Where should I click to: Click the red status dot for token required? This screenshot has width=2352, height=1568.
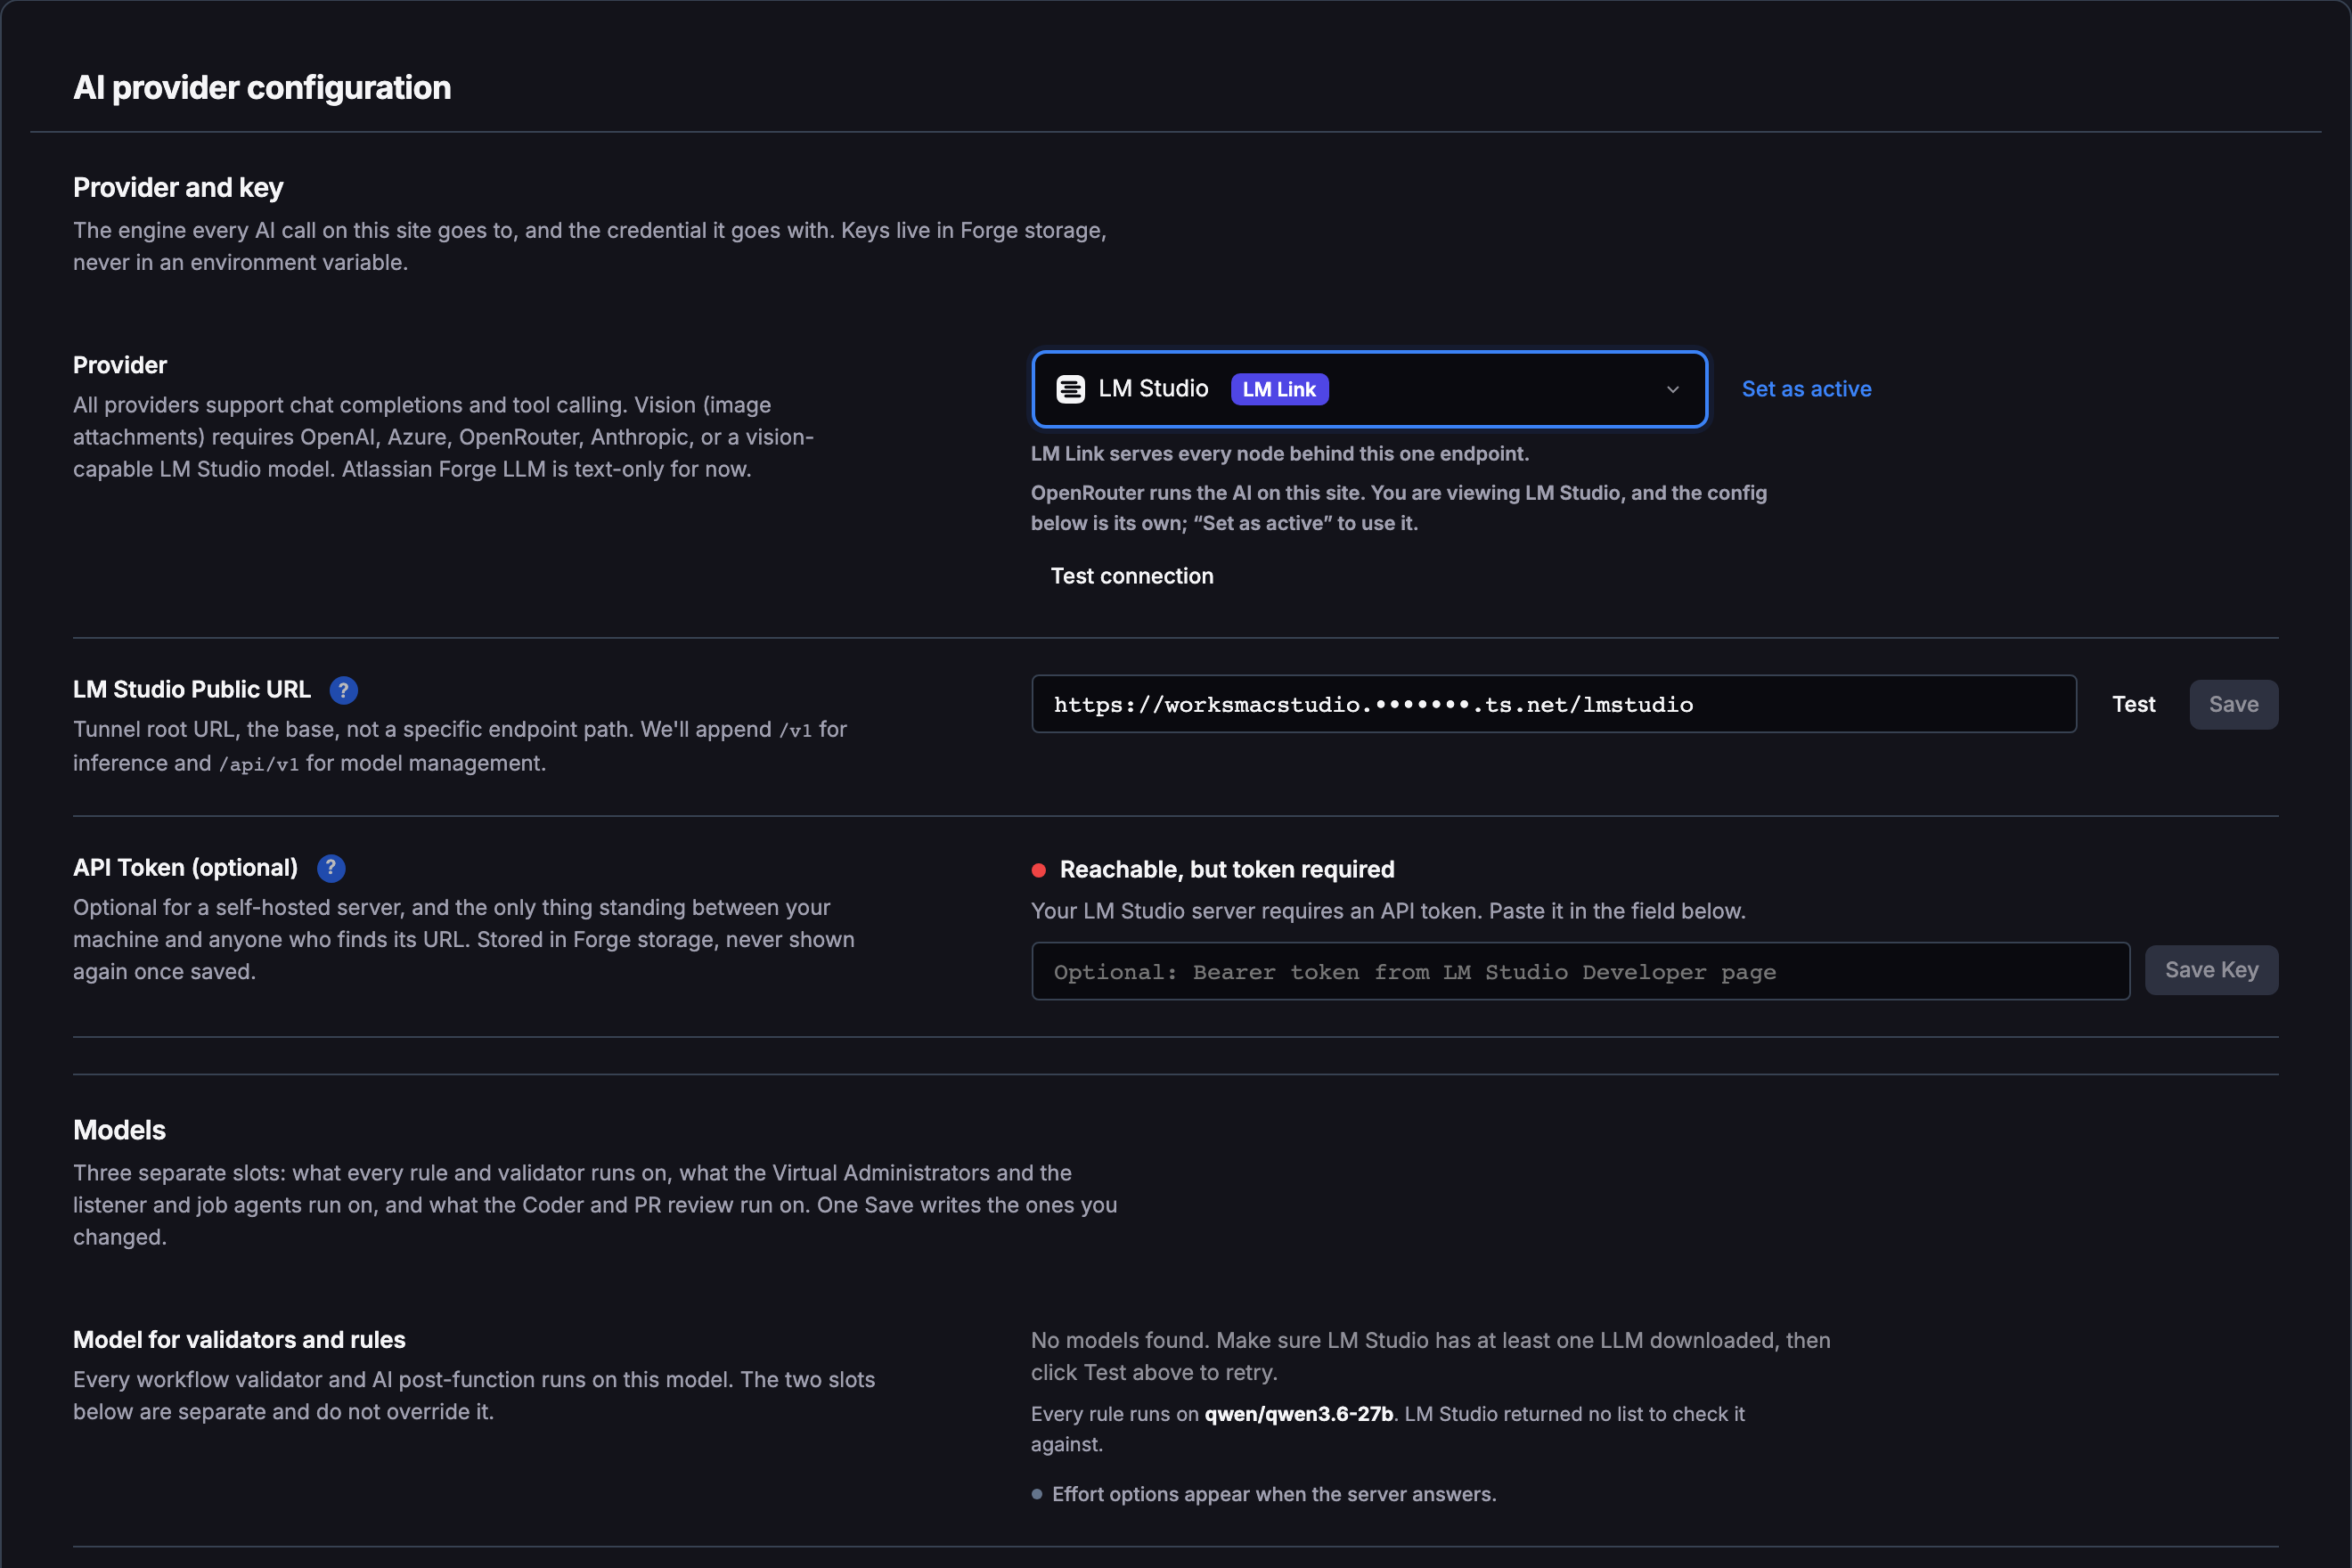click(x=1039, y=870)
